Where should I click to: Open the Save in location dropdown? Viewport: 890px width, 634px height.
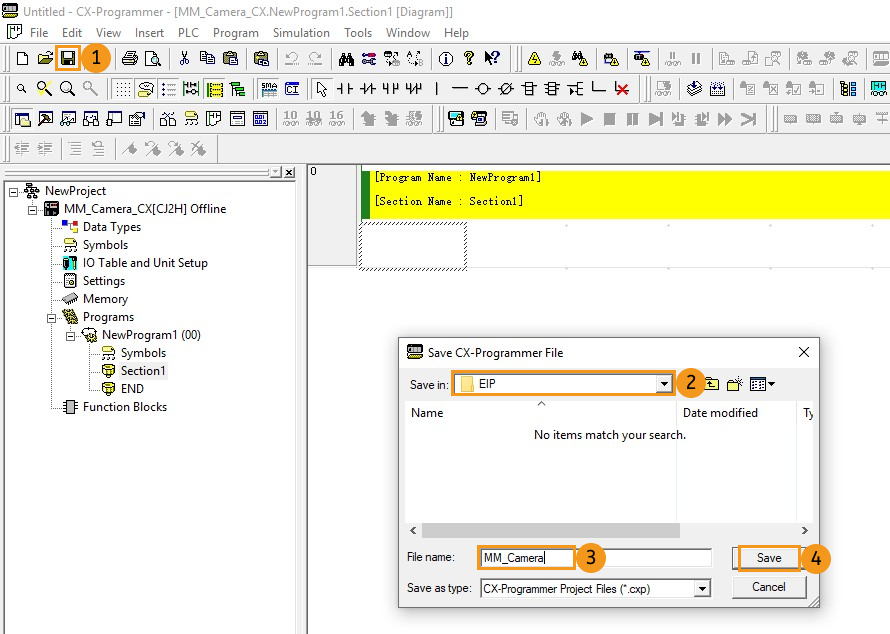(x=665, y=383)
